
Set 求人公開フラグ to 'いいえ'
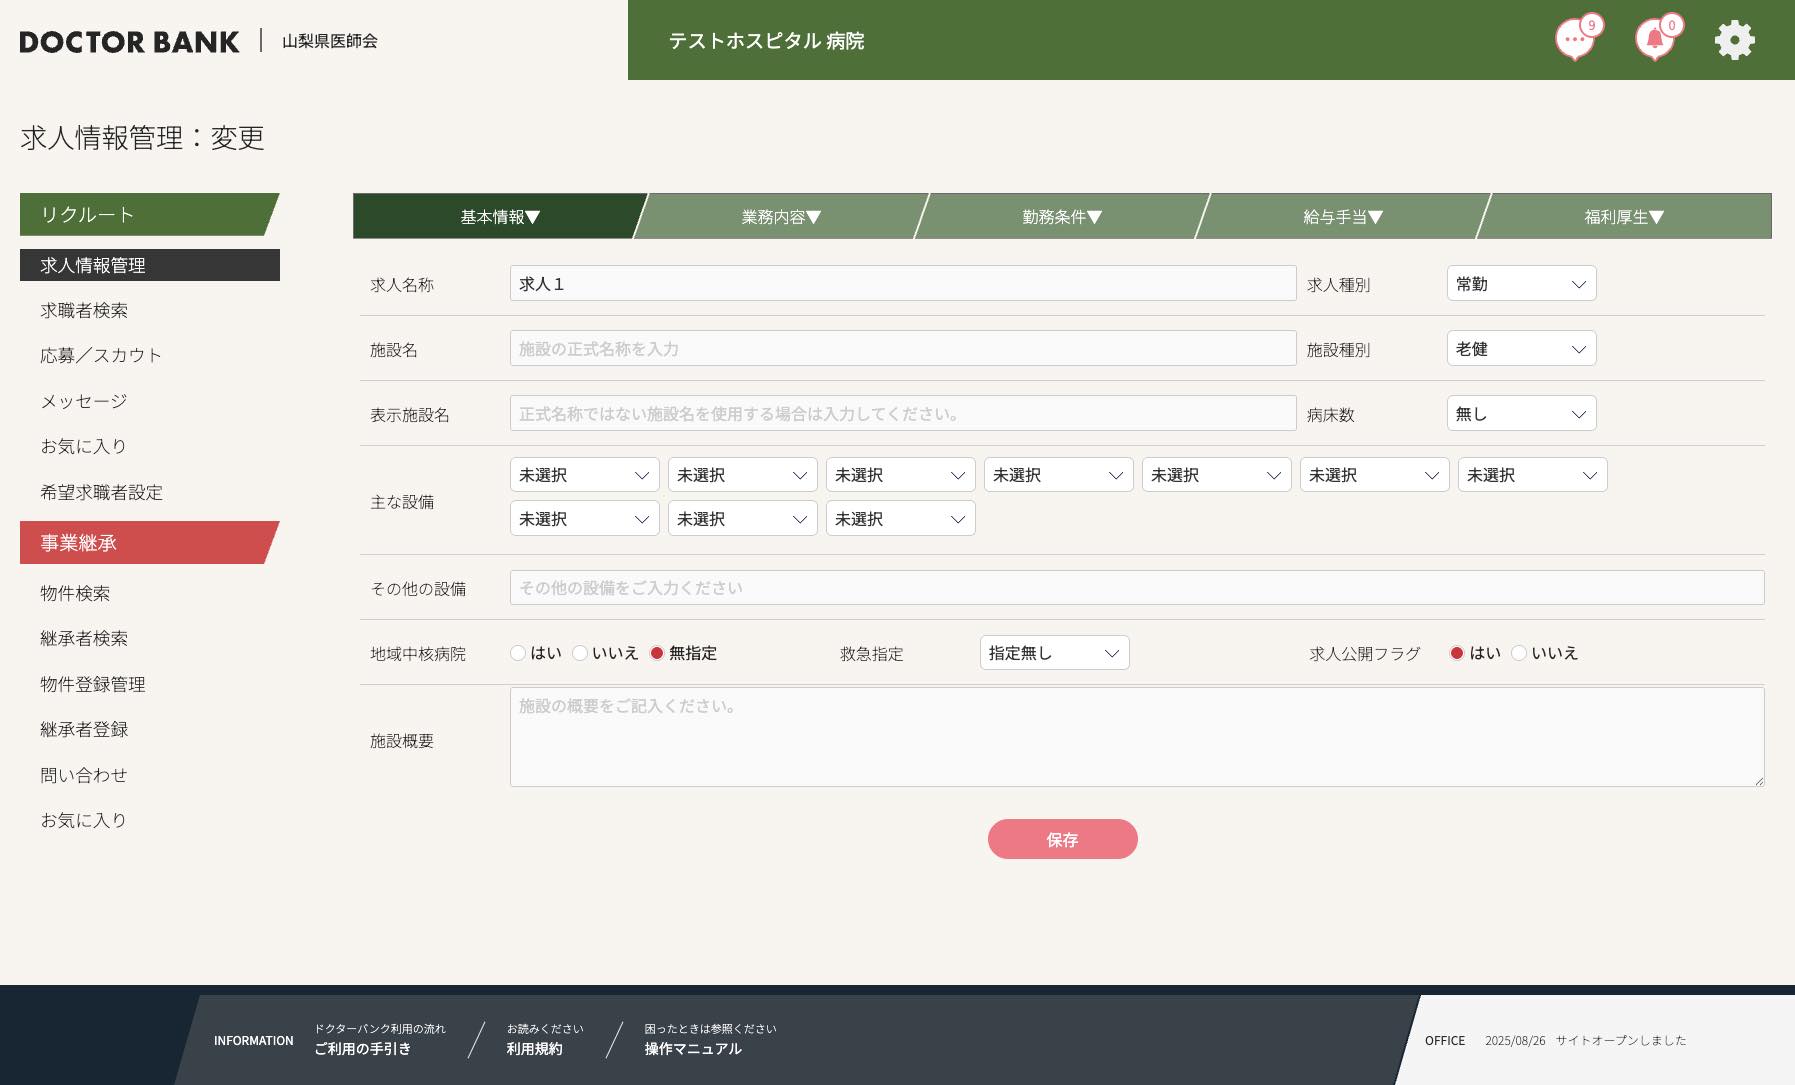[x=1519, y=653]
